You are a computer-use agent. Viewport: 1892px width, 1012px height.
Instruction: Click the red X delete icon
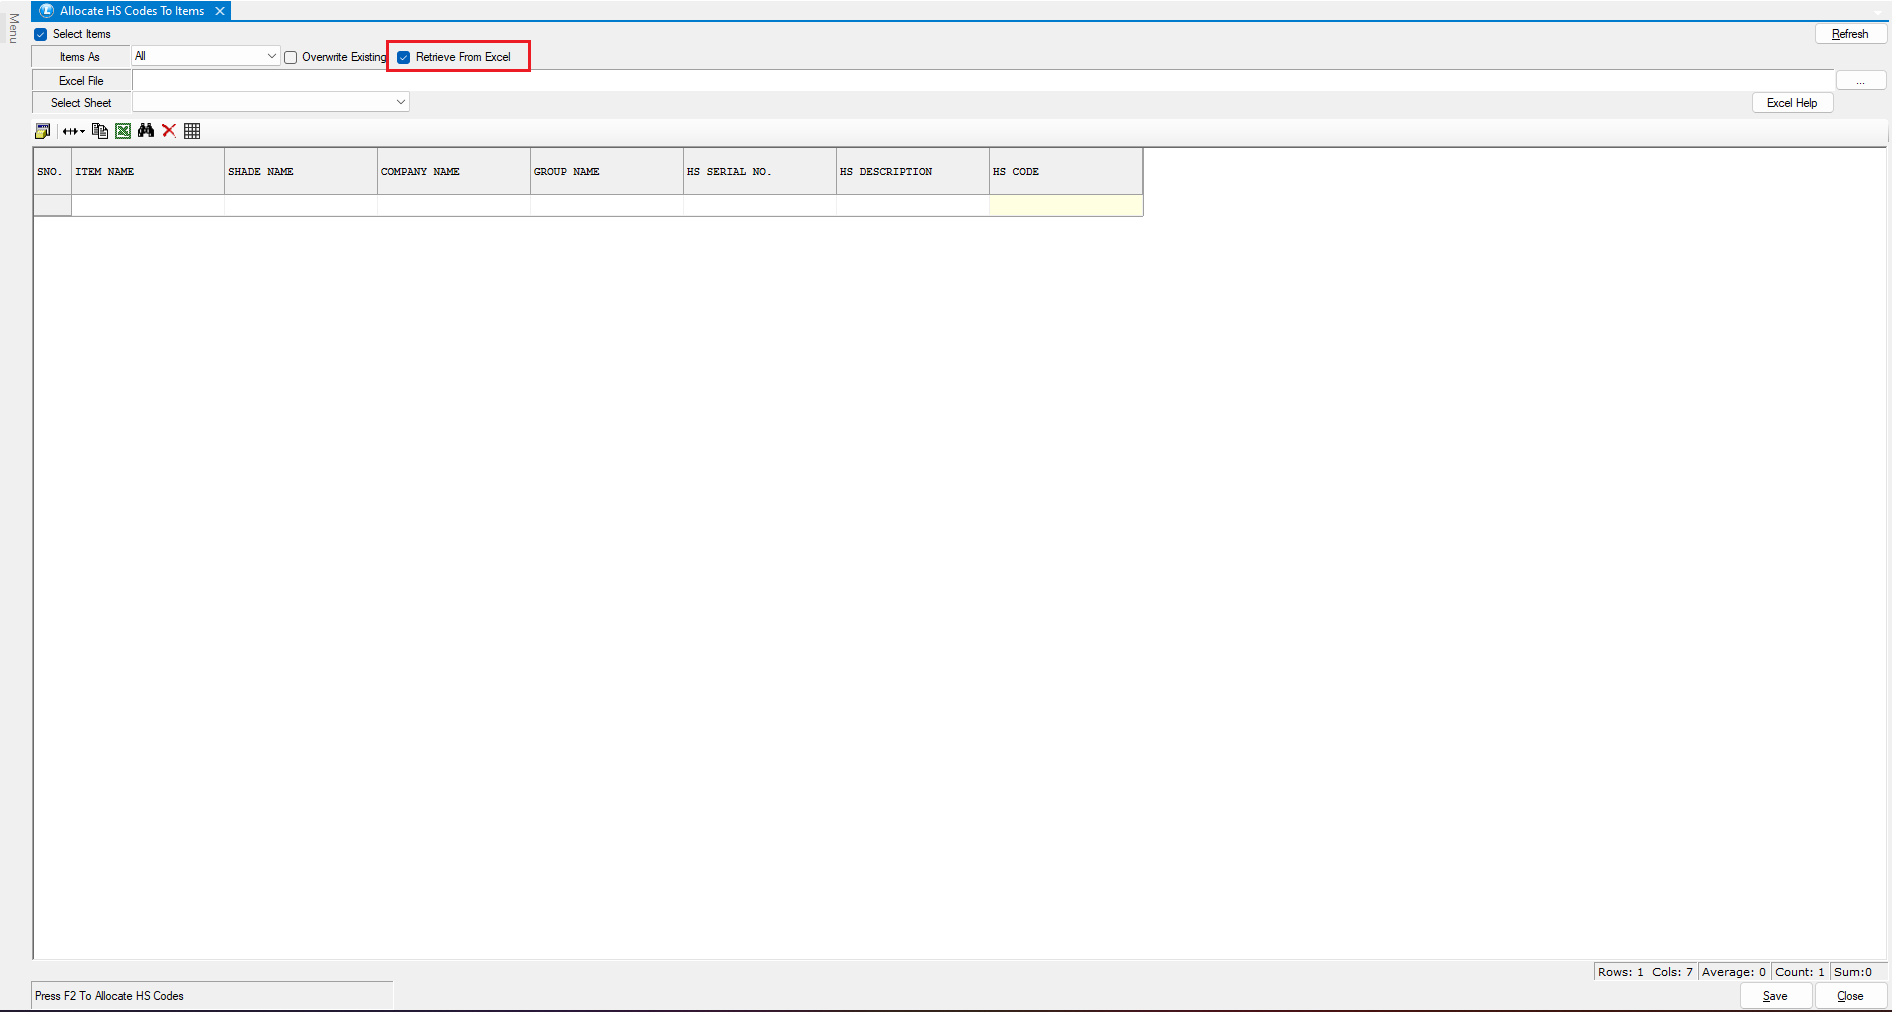[169, 131]
